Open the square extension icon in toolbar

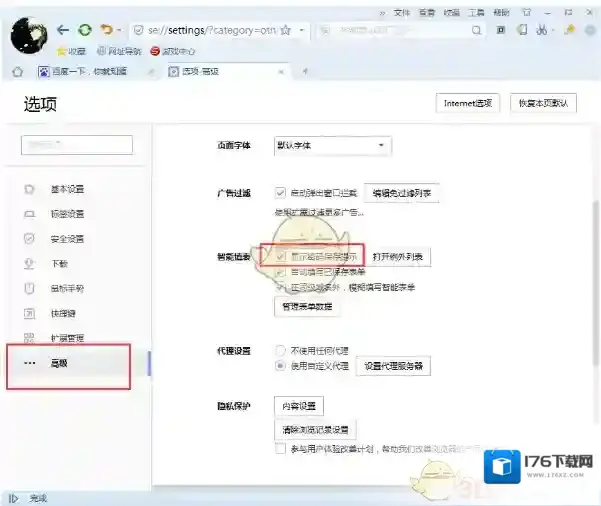pyautogui.click(x=501, y=30)
